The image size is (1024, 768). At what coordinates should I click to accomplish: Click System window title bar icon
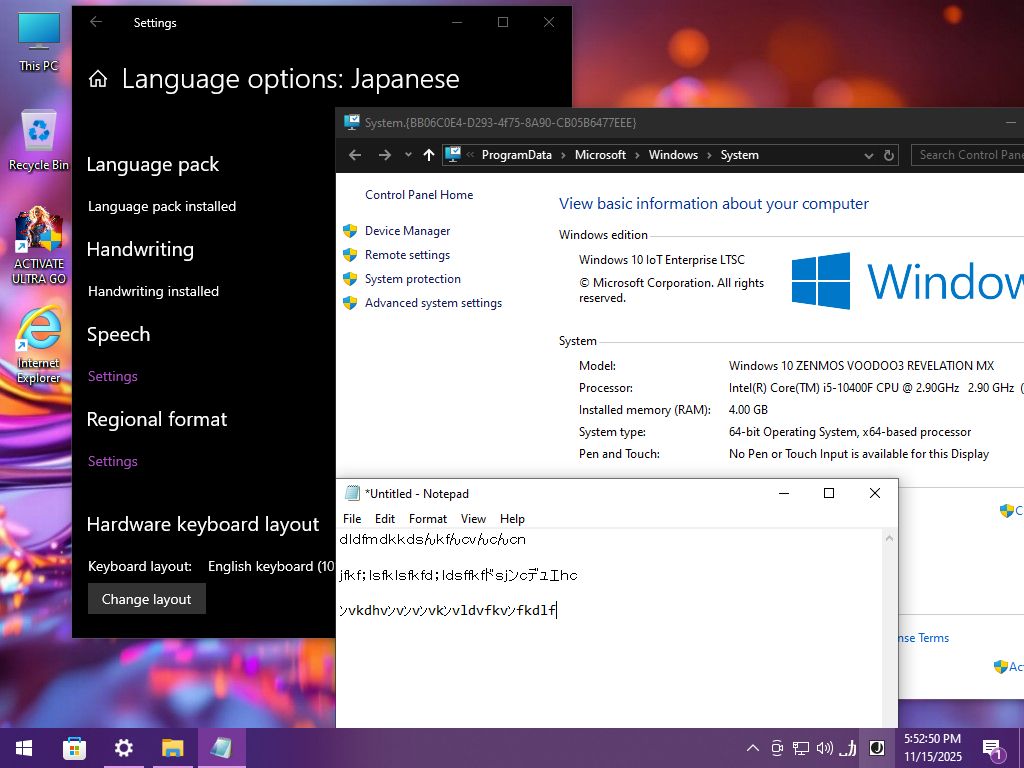pos(352,122)
